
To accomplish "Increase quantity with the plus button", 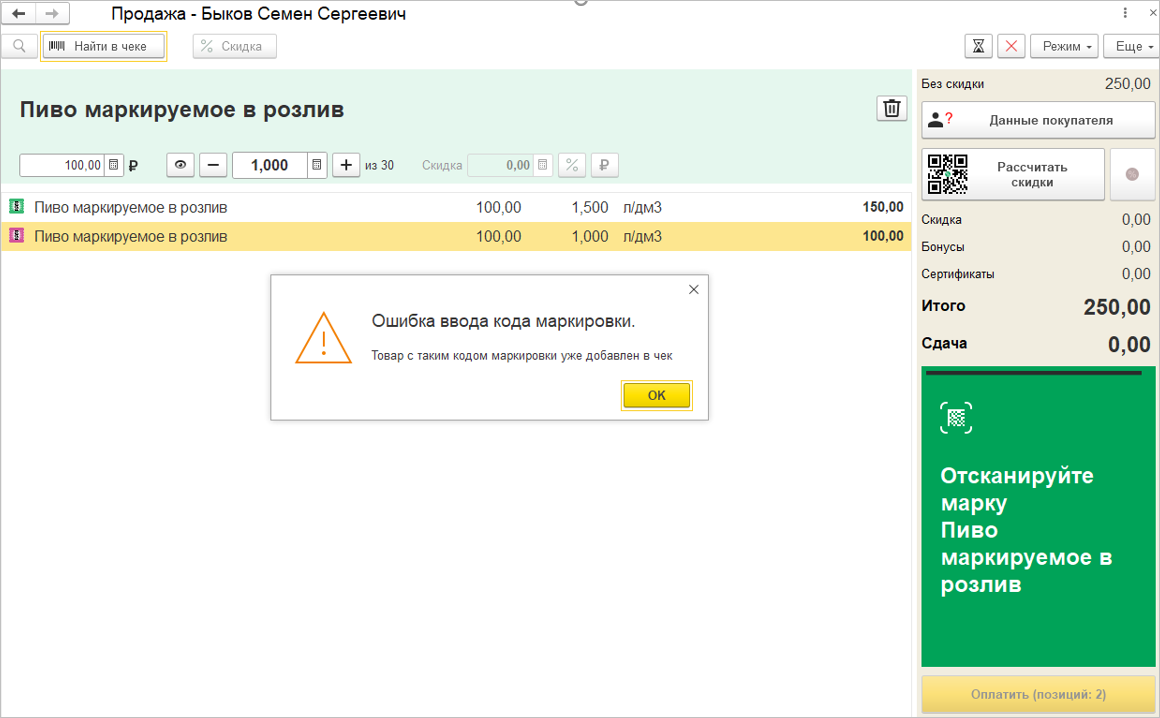I will click(x=346, y=165).
